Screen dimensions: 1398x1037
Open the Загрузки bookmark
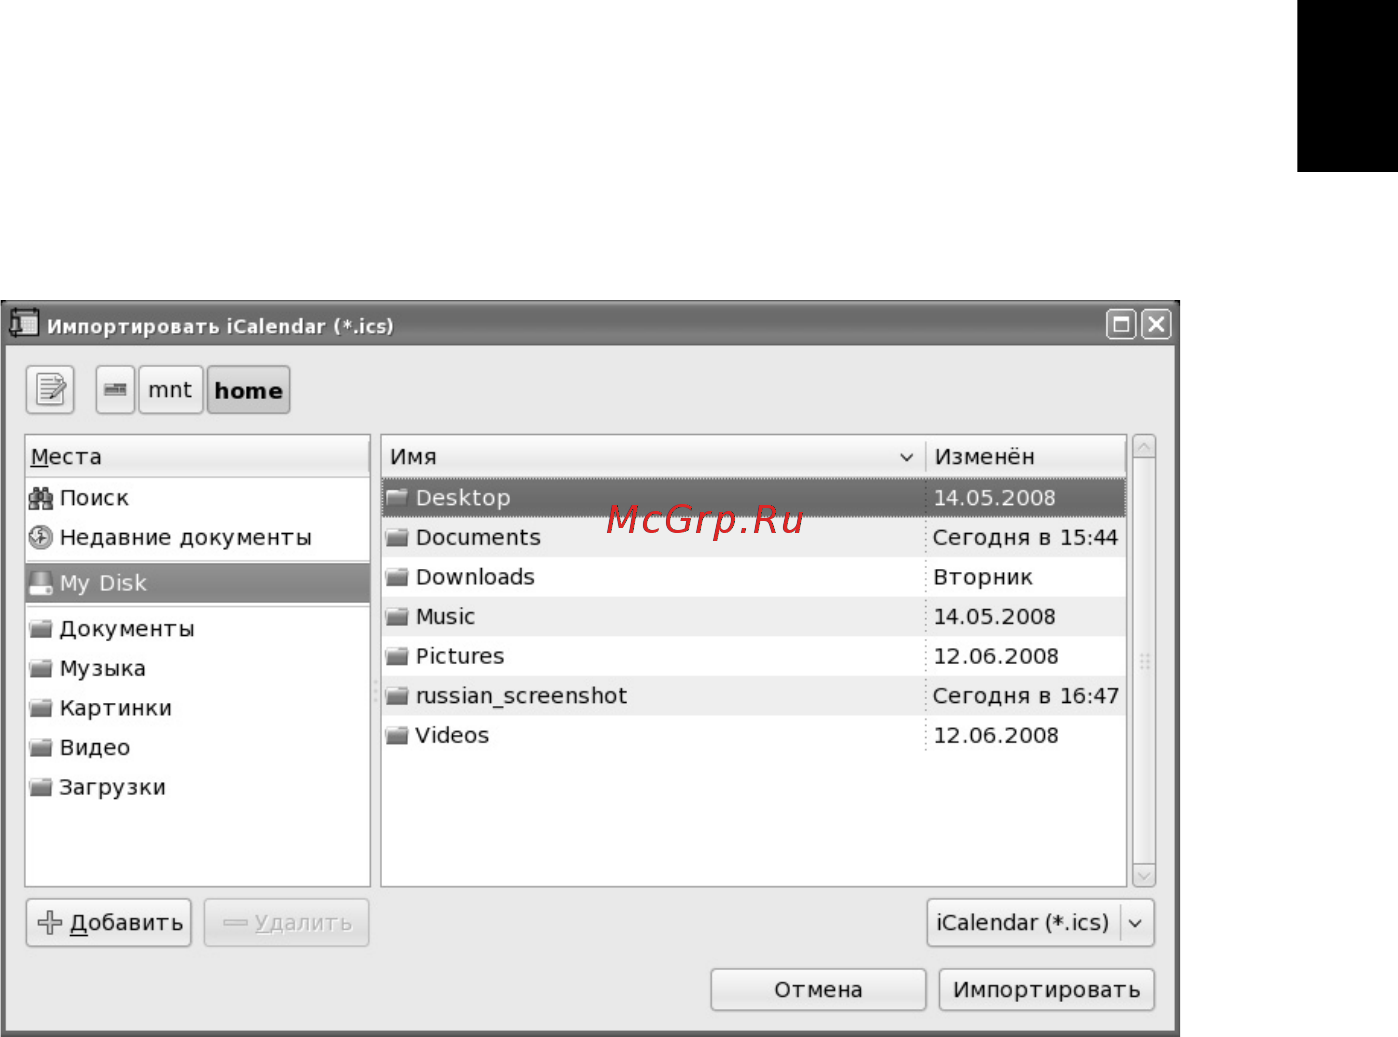click(x=198, y=787)
